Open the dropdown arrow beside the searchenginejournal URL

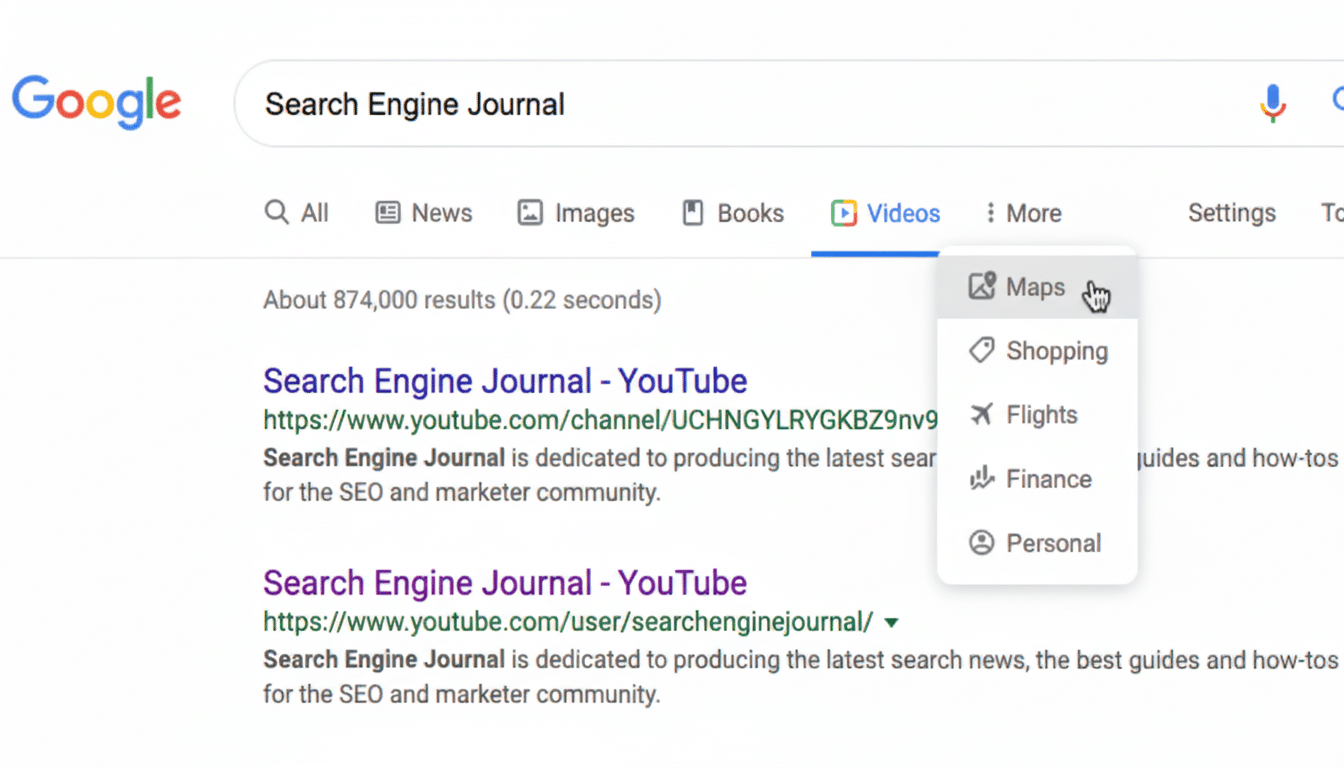(x=891, y=621)
